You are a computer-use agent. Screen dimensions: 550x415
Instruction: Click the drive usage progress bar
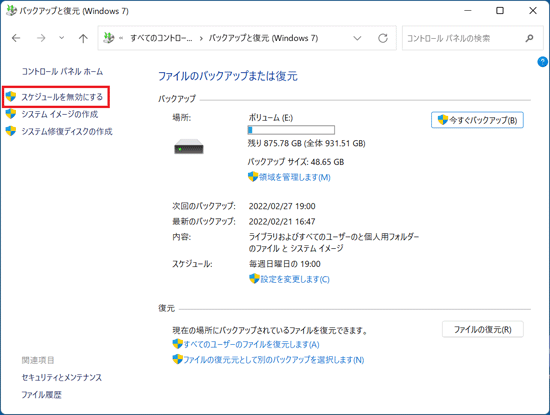click(291, 130)
